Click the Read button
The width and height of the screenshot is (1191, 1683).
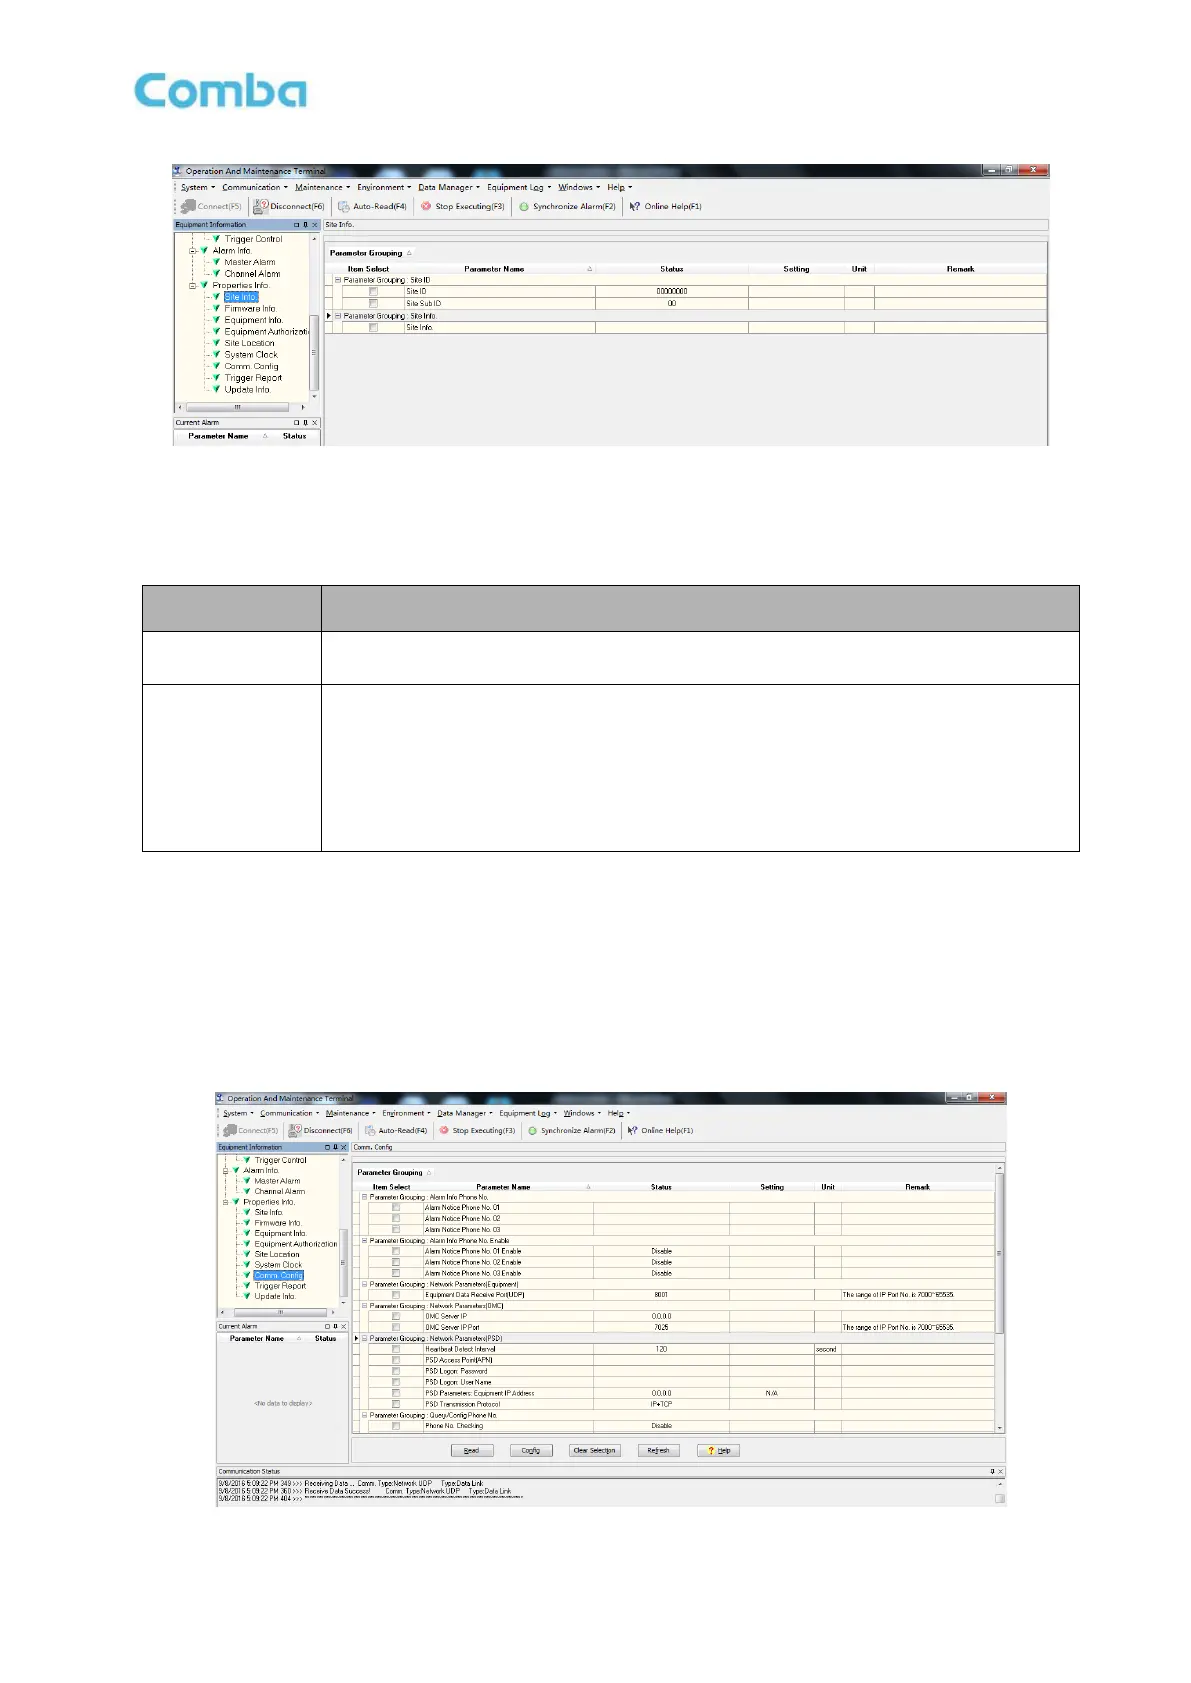(x=471, y=1450)
